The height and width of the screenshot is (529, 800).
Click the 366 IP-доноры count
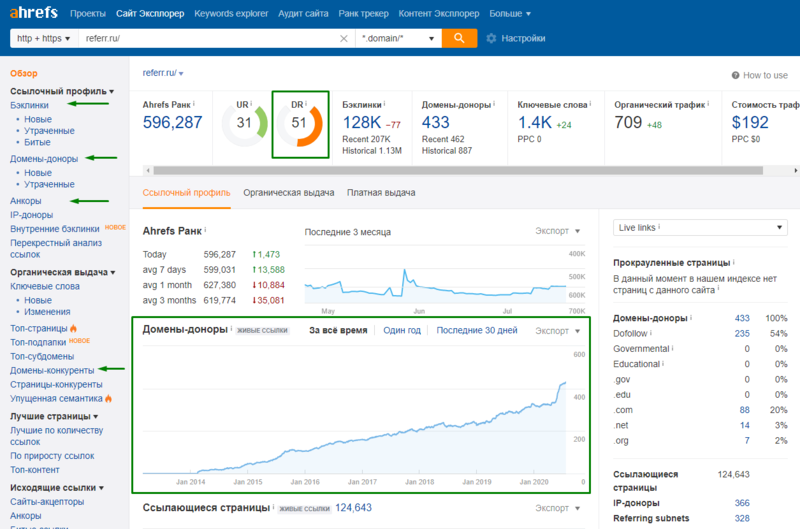(x=742, y=503)
